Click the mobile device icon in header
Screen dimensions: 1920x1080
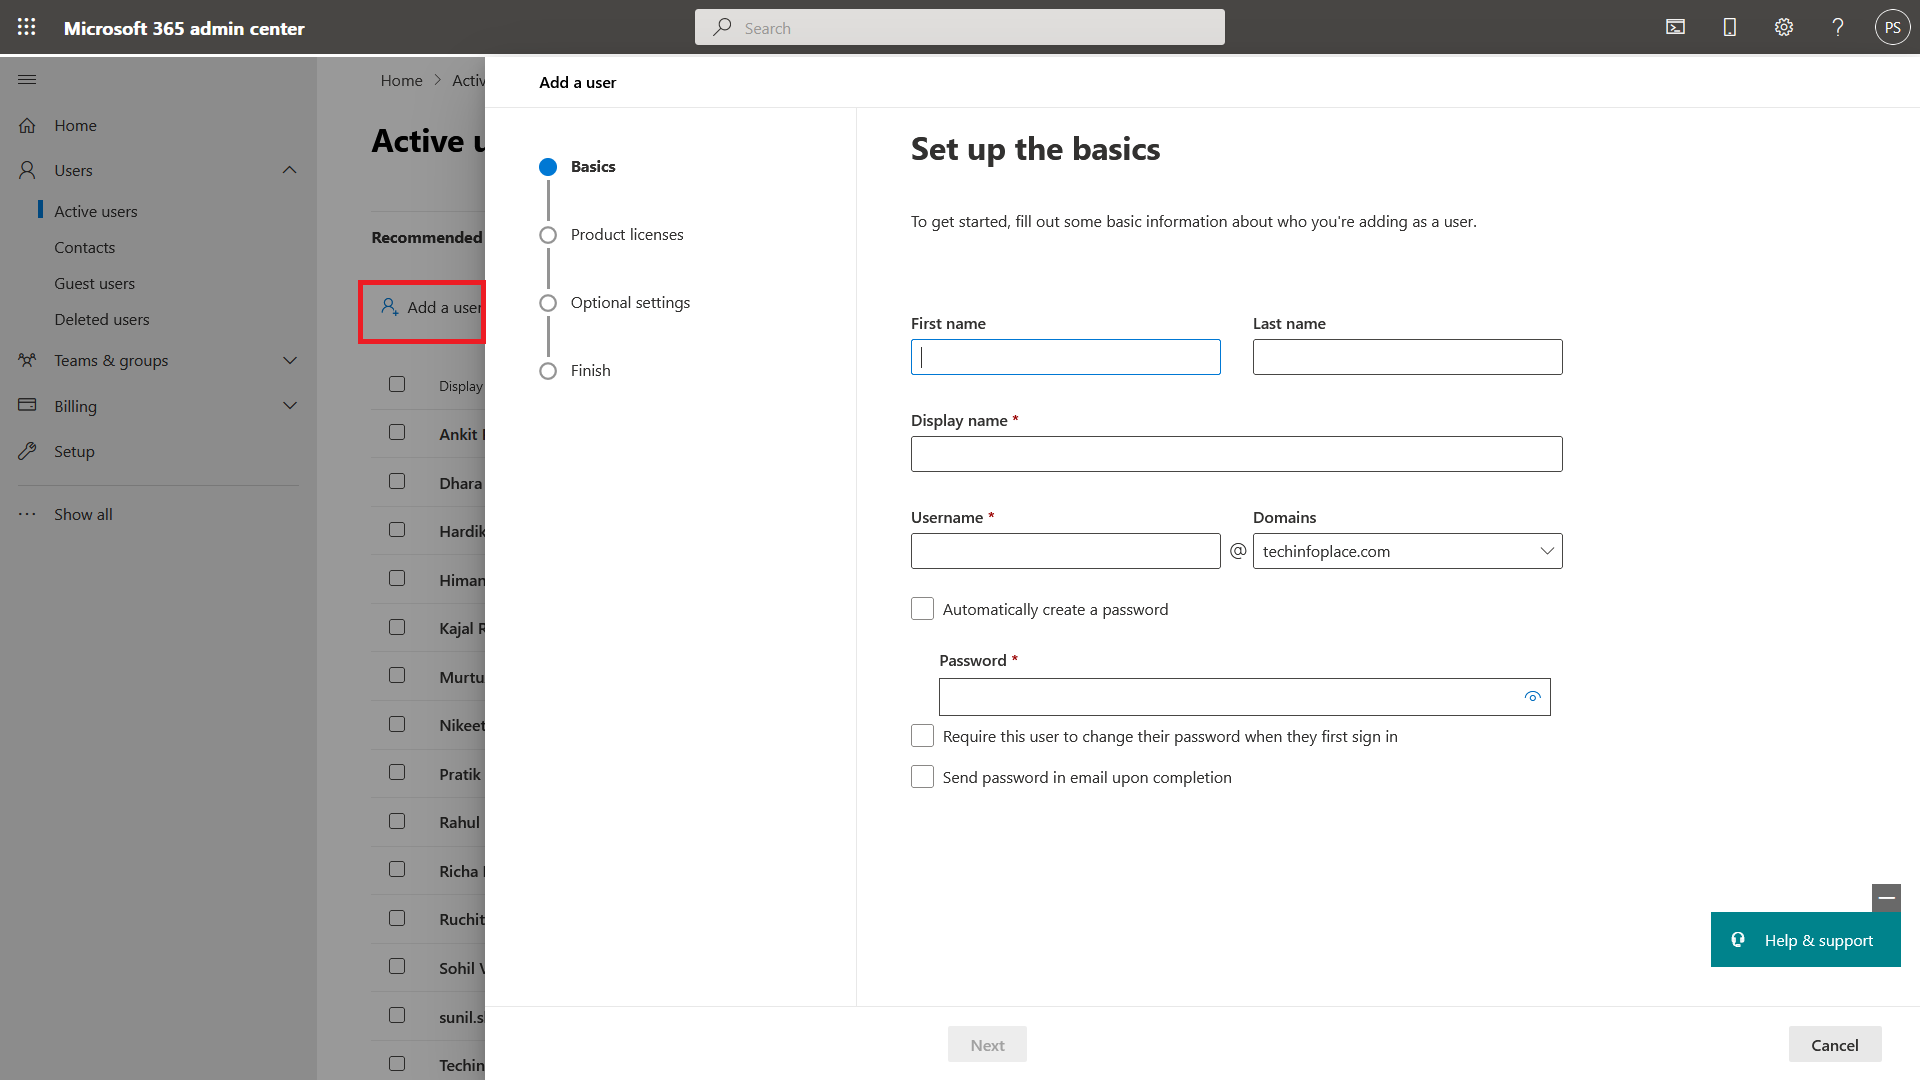1730,27
